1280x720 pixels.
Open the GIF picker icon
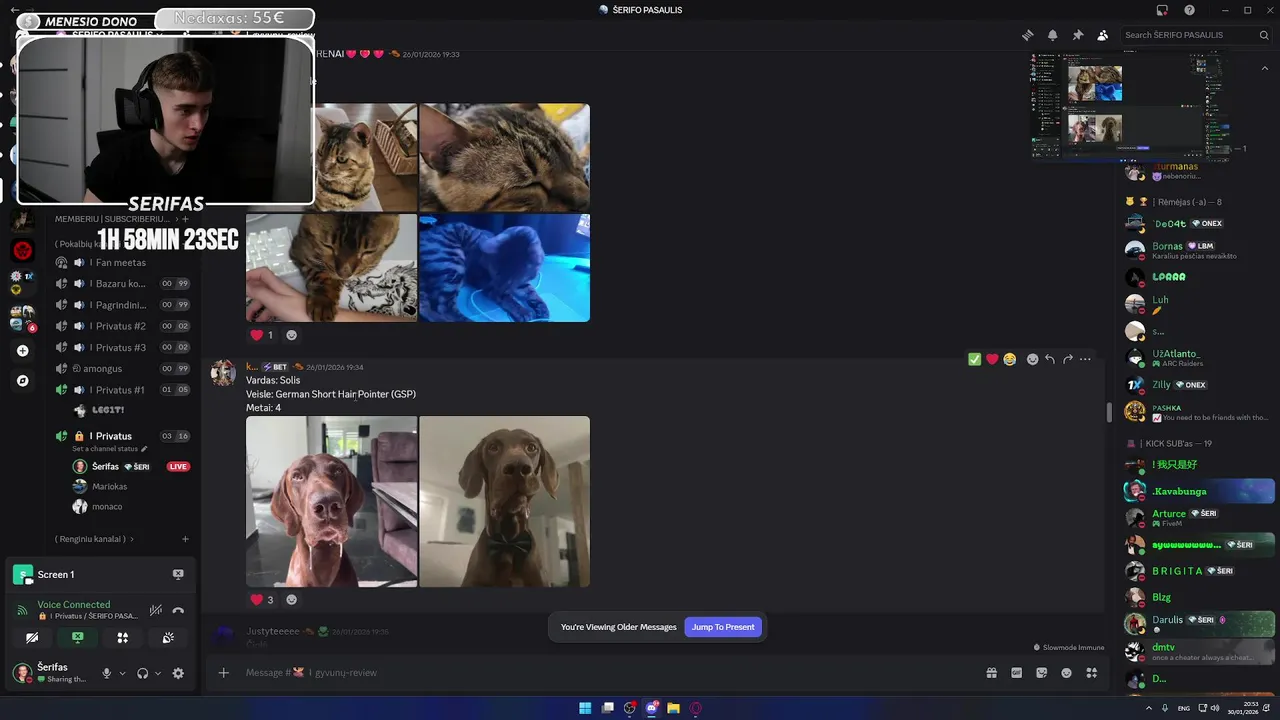1016,673
